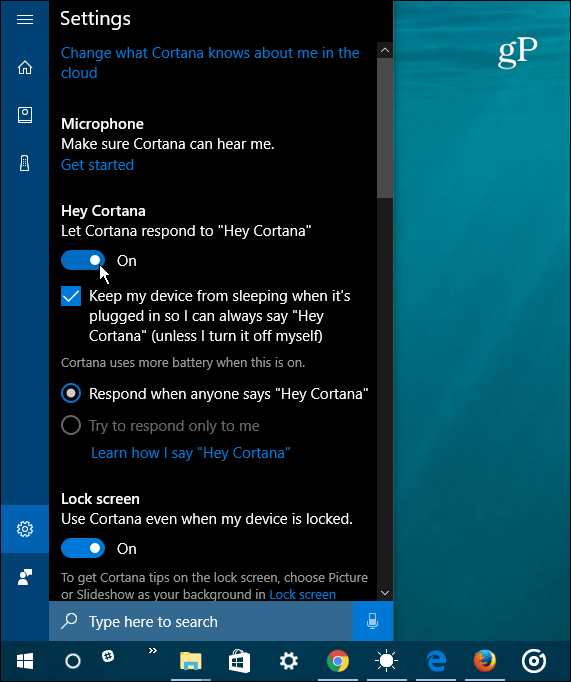Click the scrollbar down arrow
The height and width of the screenshot is (682, 571).
pyautogui.click(x=385, y=593)
